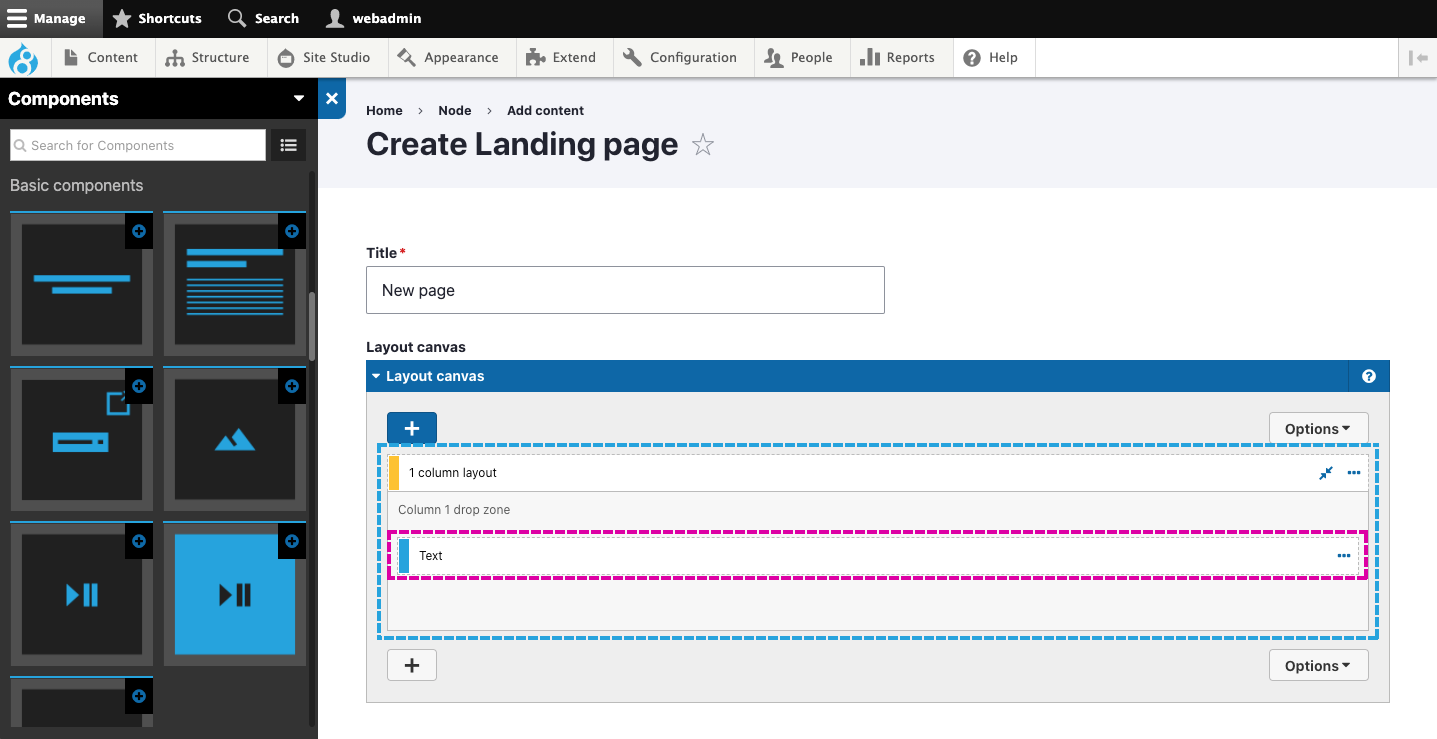
Task: Add the image component via plus
Action: click(292, 386)
